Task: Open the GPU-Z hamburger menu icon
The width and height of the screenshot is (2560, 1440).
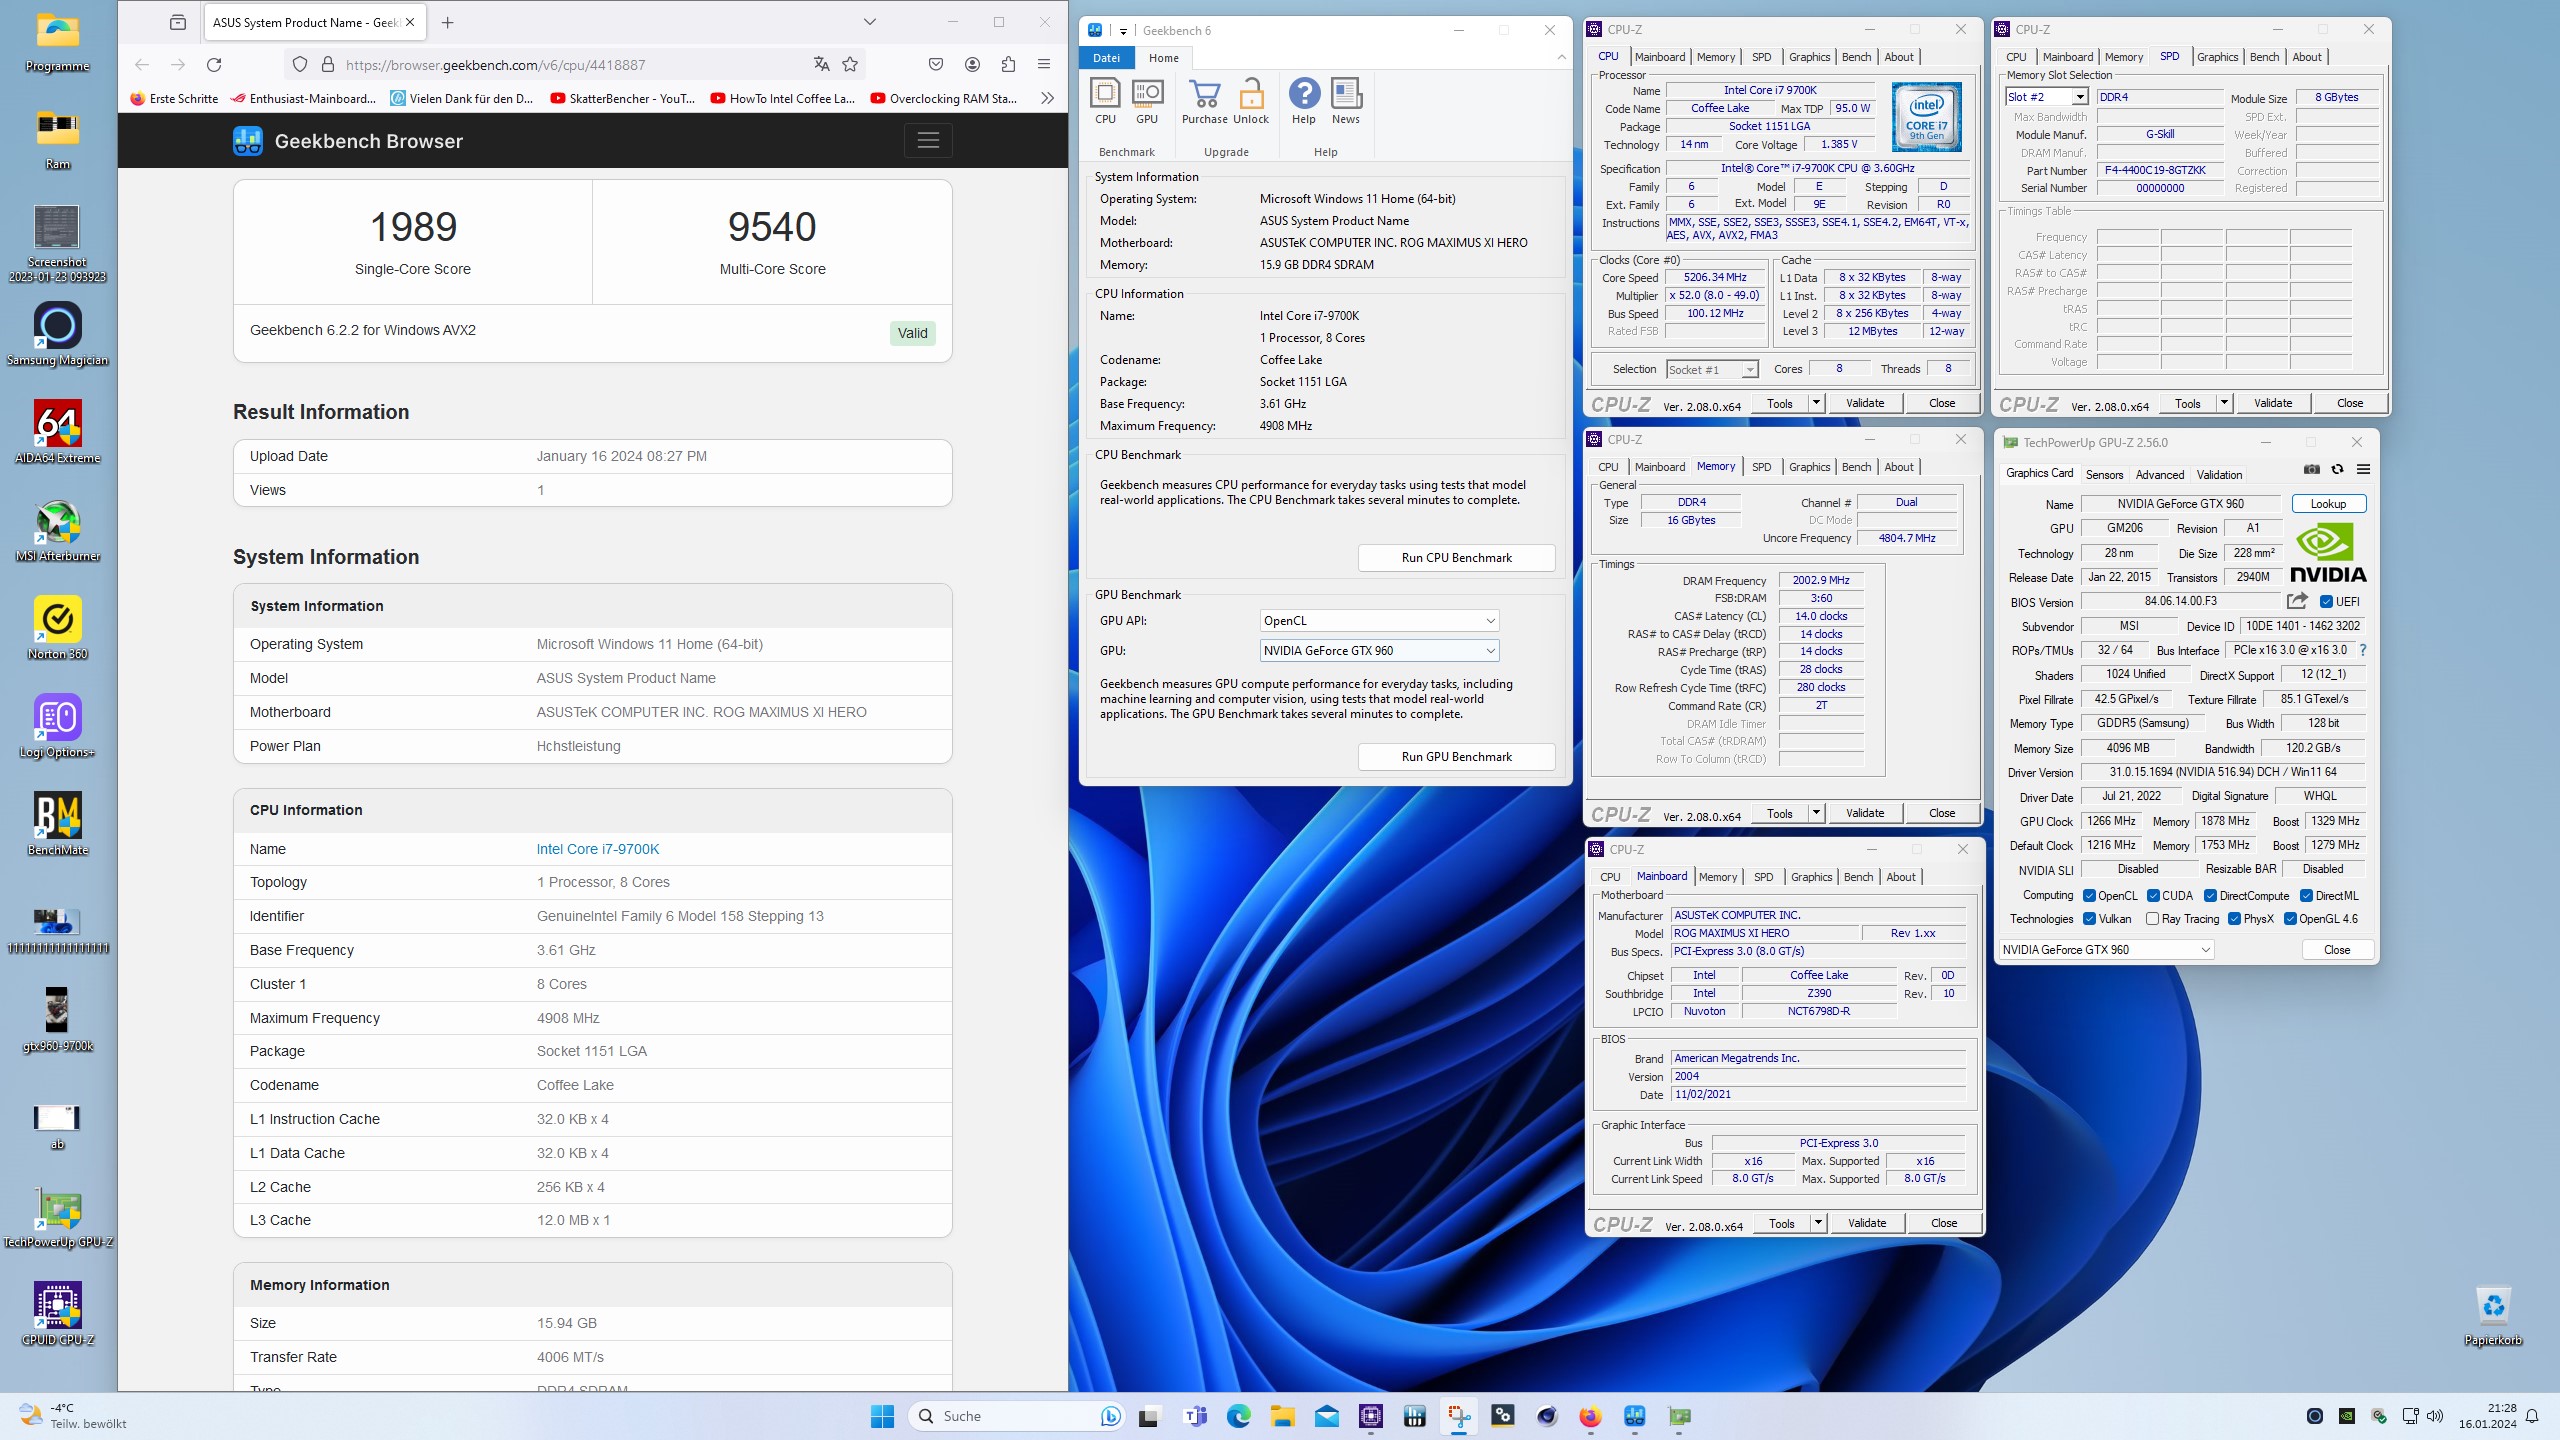Action: [x=2363, y=469]
